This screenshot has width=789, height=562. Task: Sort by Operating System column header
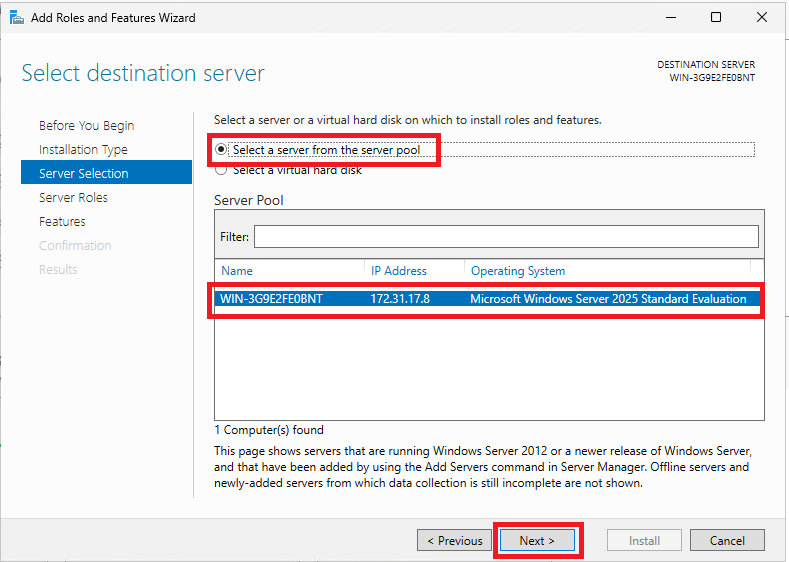tap(518, 271)
